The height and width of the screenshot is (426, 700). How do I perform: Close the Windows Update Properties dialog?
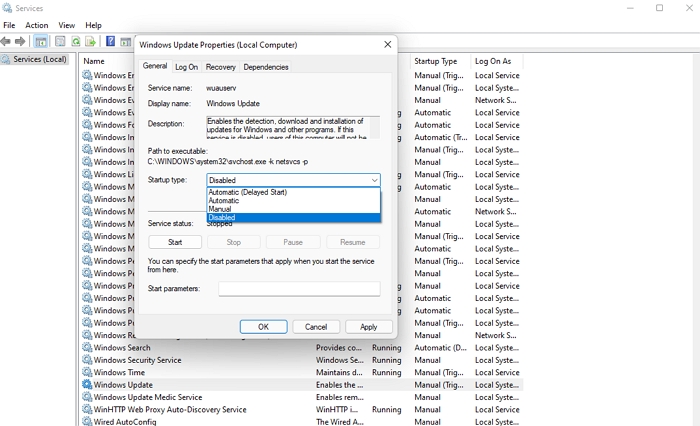[388, 45]
